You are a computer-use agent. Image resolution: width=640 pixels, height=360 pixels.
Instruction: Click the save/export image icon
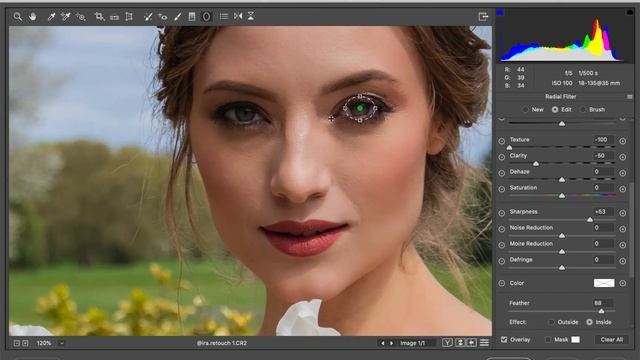483,16
